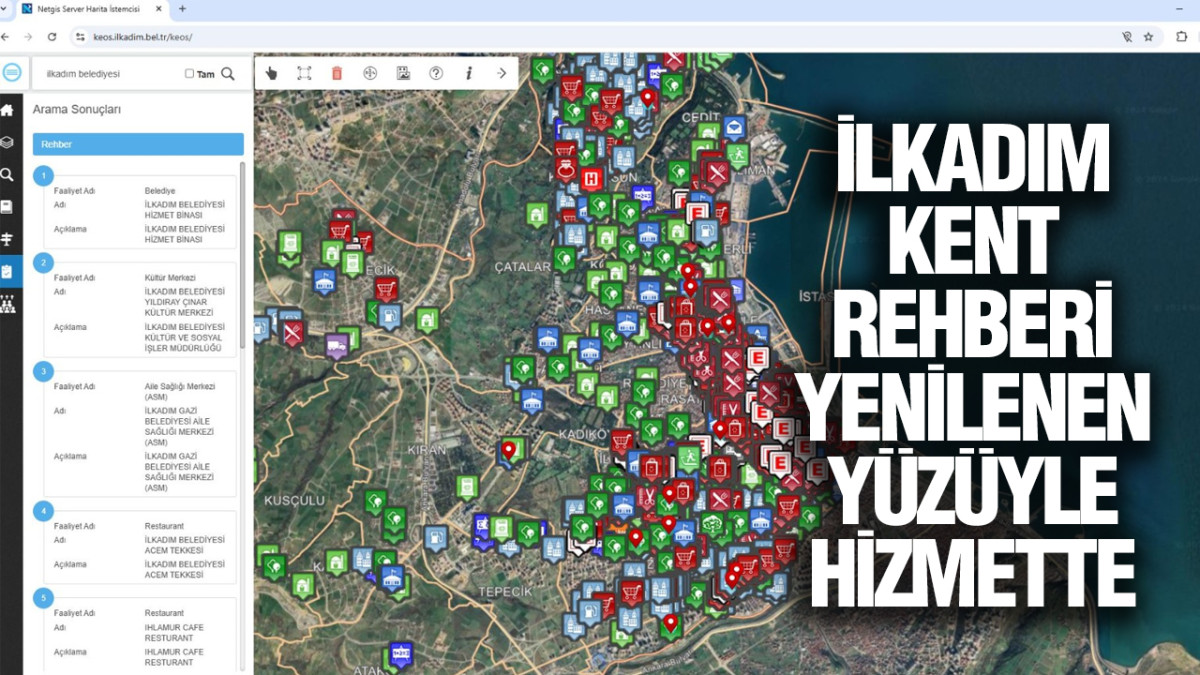Click the red trash delete icon
This screenshot has height=675, width=1200.
(x=337, y=73)
